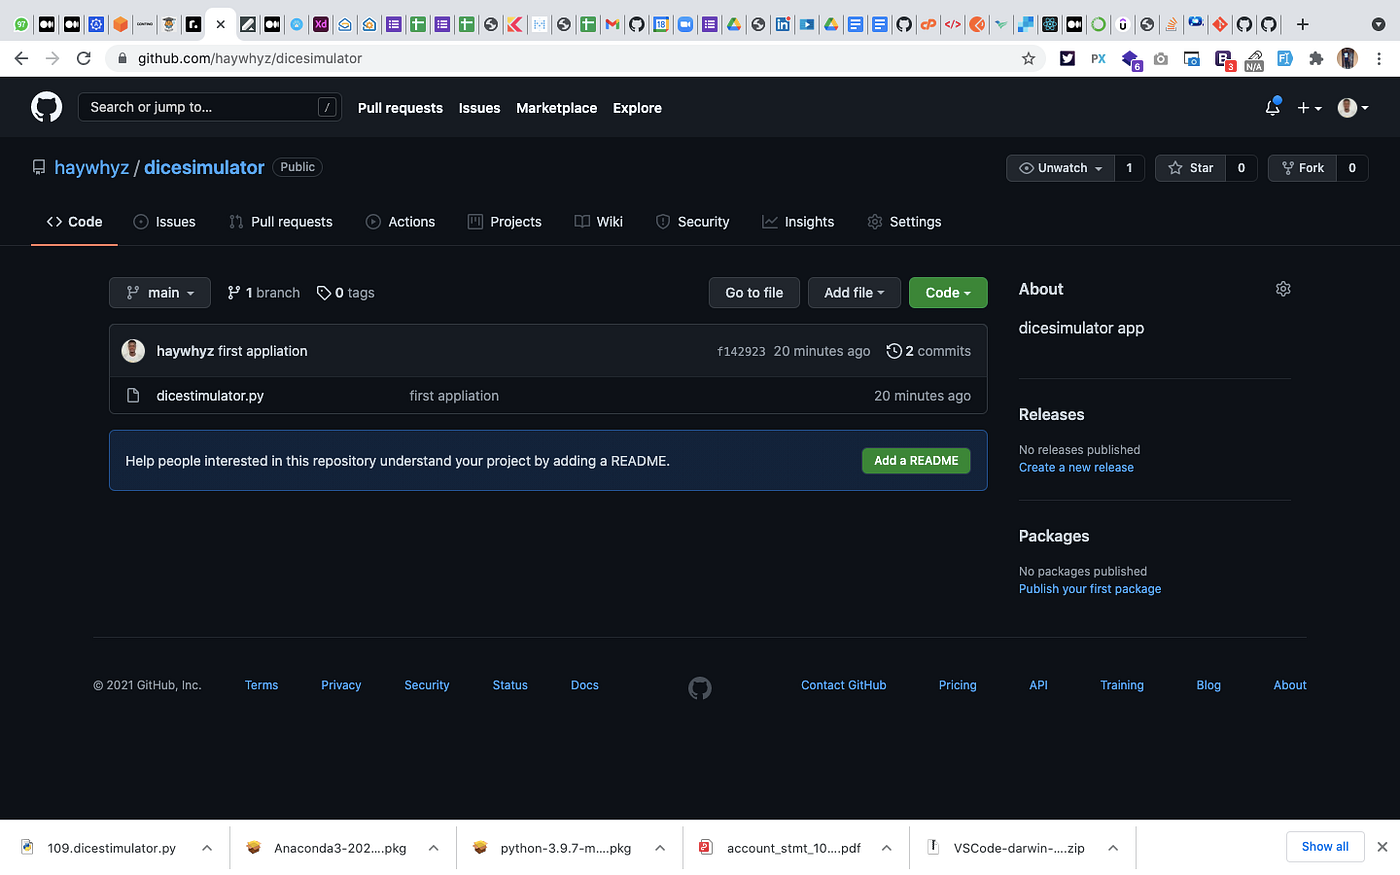
Task: Star the dicesimulator repository
Action: point(1191,168)
